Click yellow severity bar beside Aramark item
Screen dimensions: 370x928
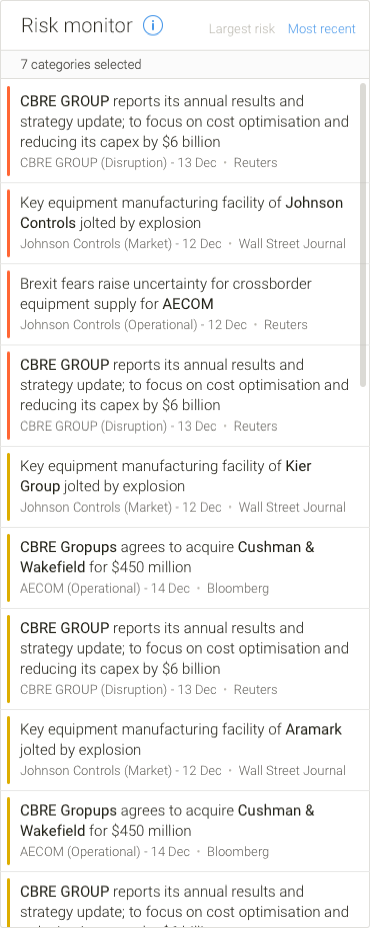pos(8,750)
